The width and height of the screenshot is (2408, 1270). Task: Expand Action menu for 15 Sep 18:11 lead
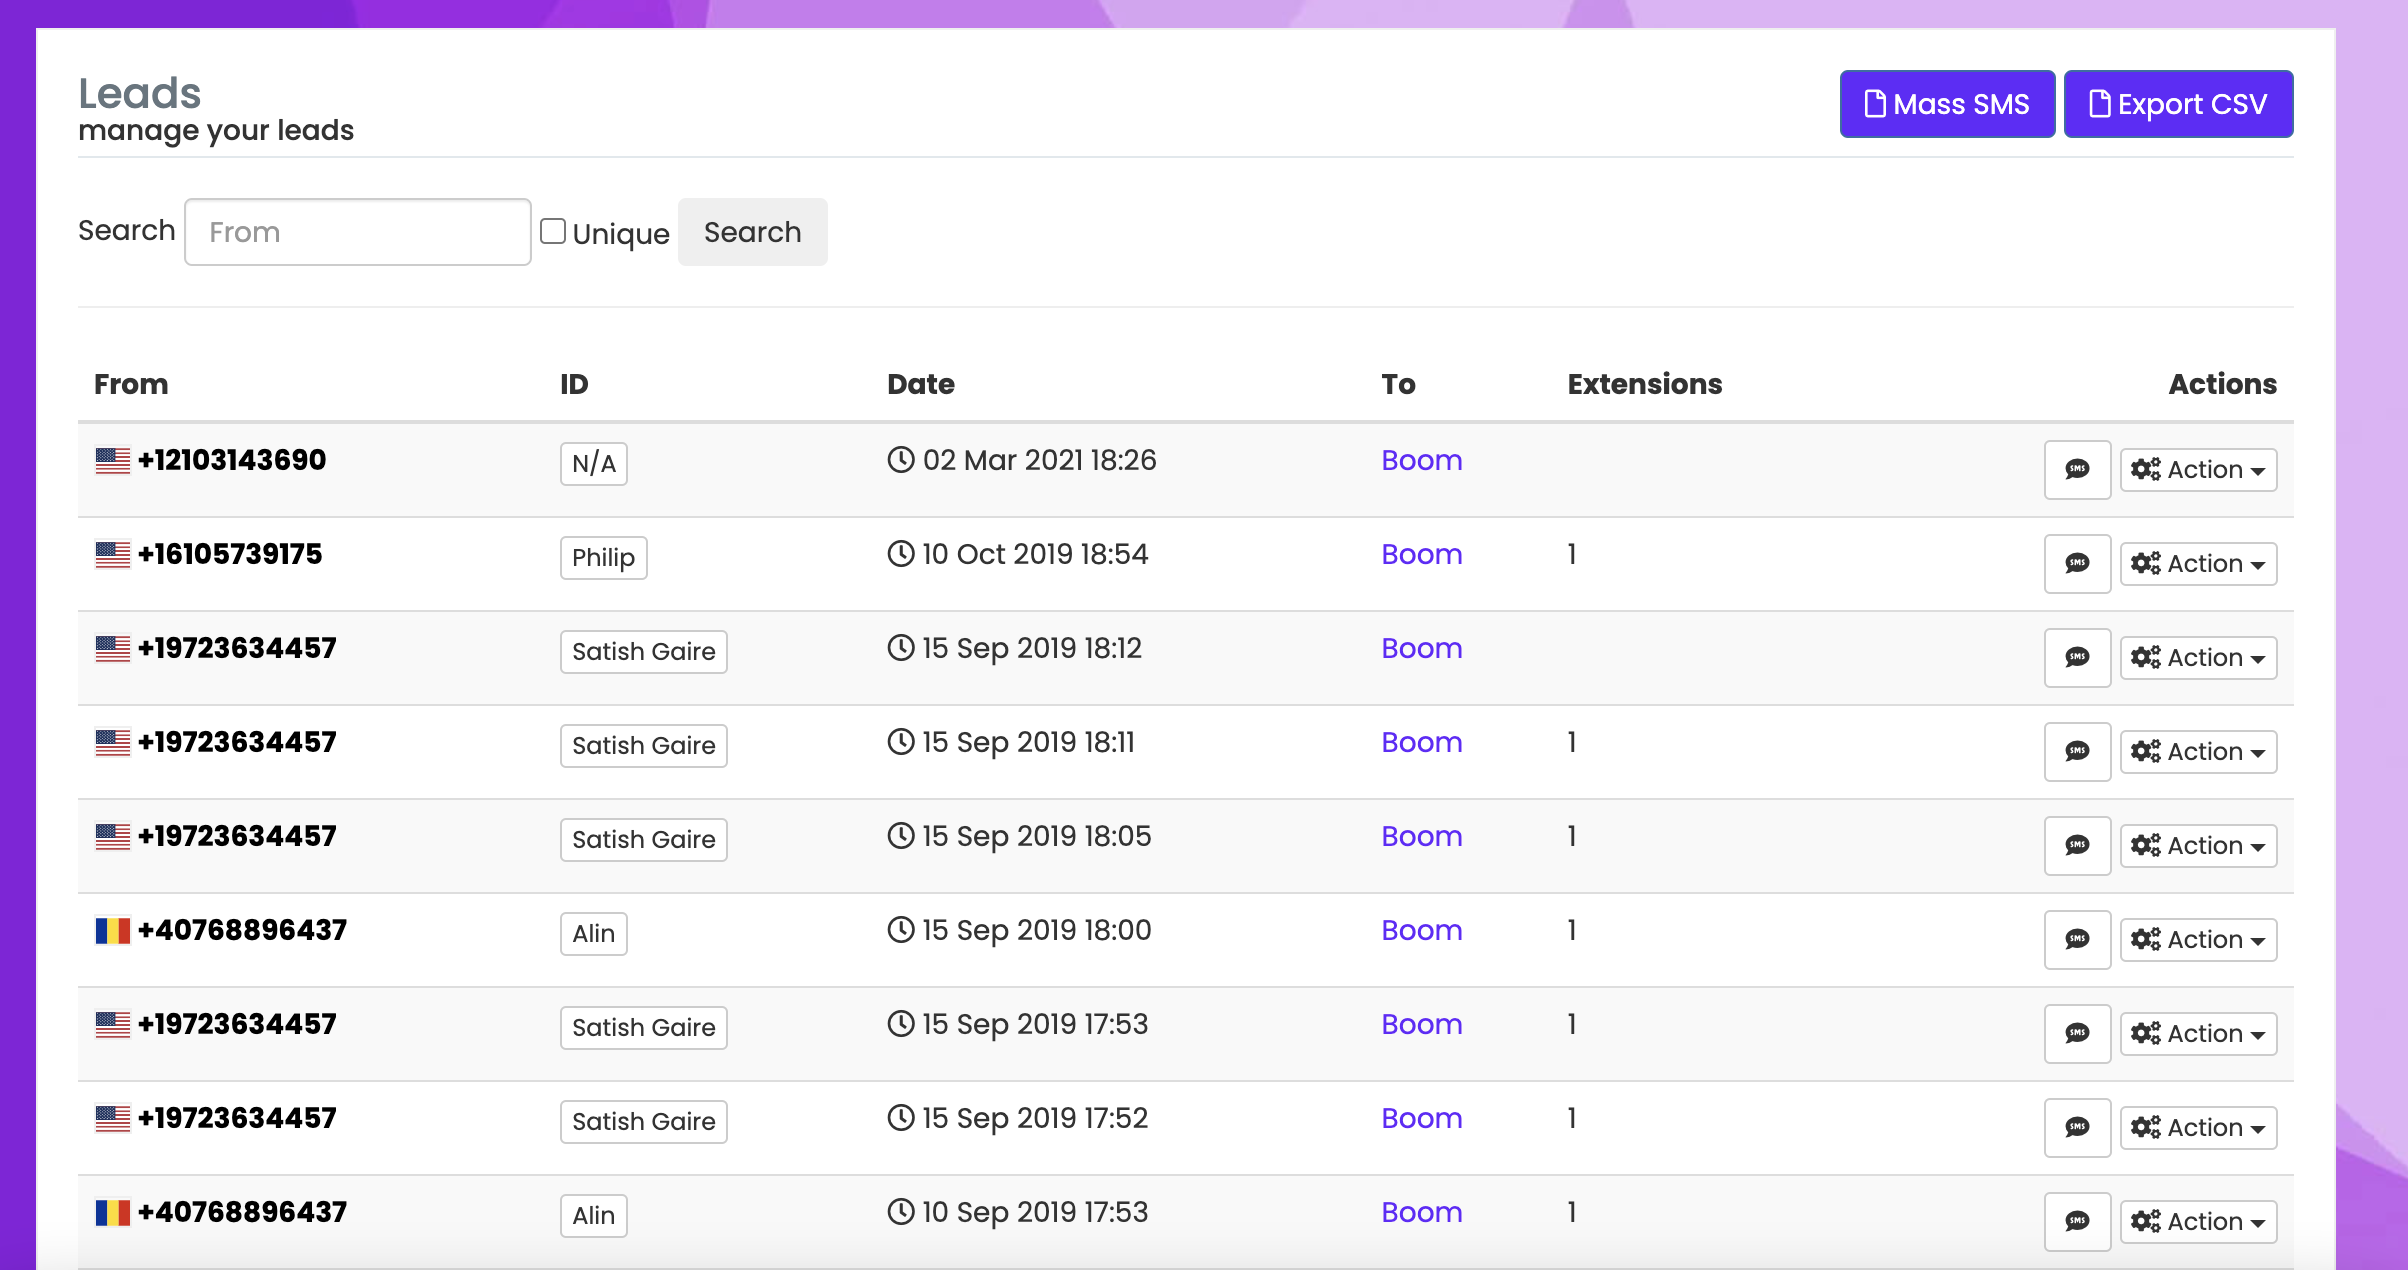tap(2198, 751)
